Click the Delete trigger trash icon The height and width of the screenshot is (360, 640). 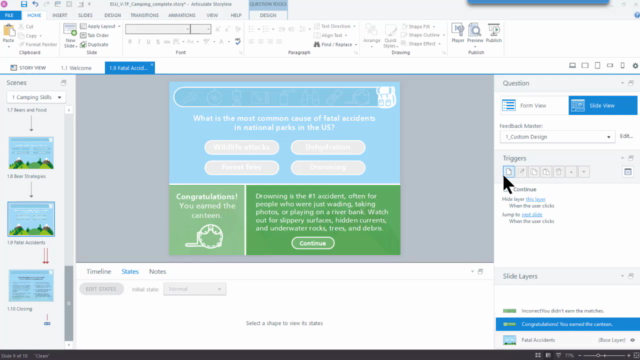(x=559, y=172)
